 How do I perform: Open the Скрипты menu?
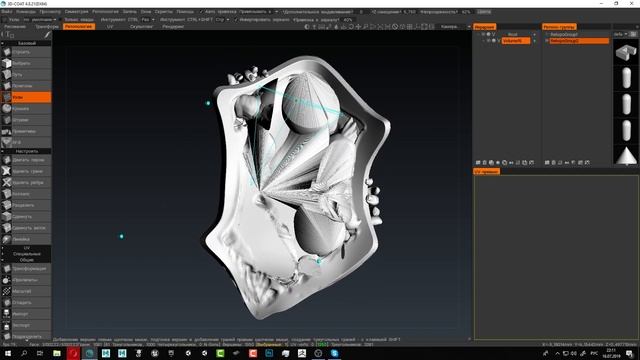(163, 12)
